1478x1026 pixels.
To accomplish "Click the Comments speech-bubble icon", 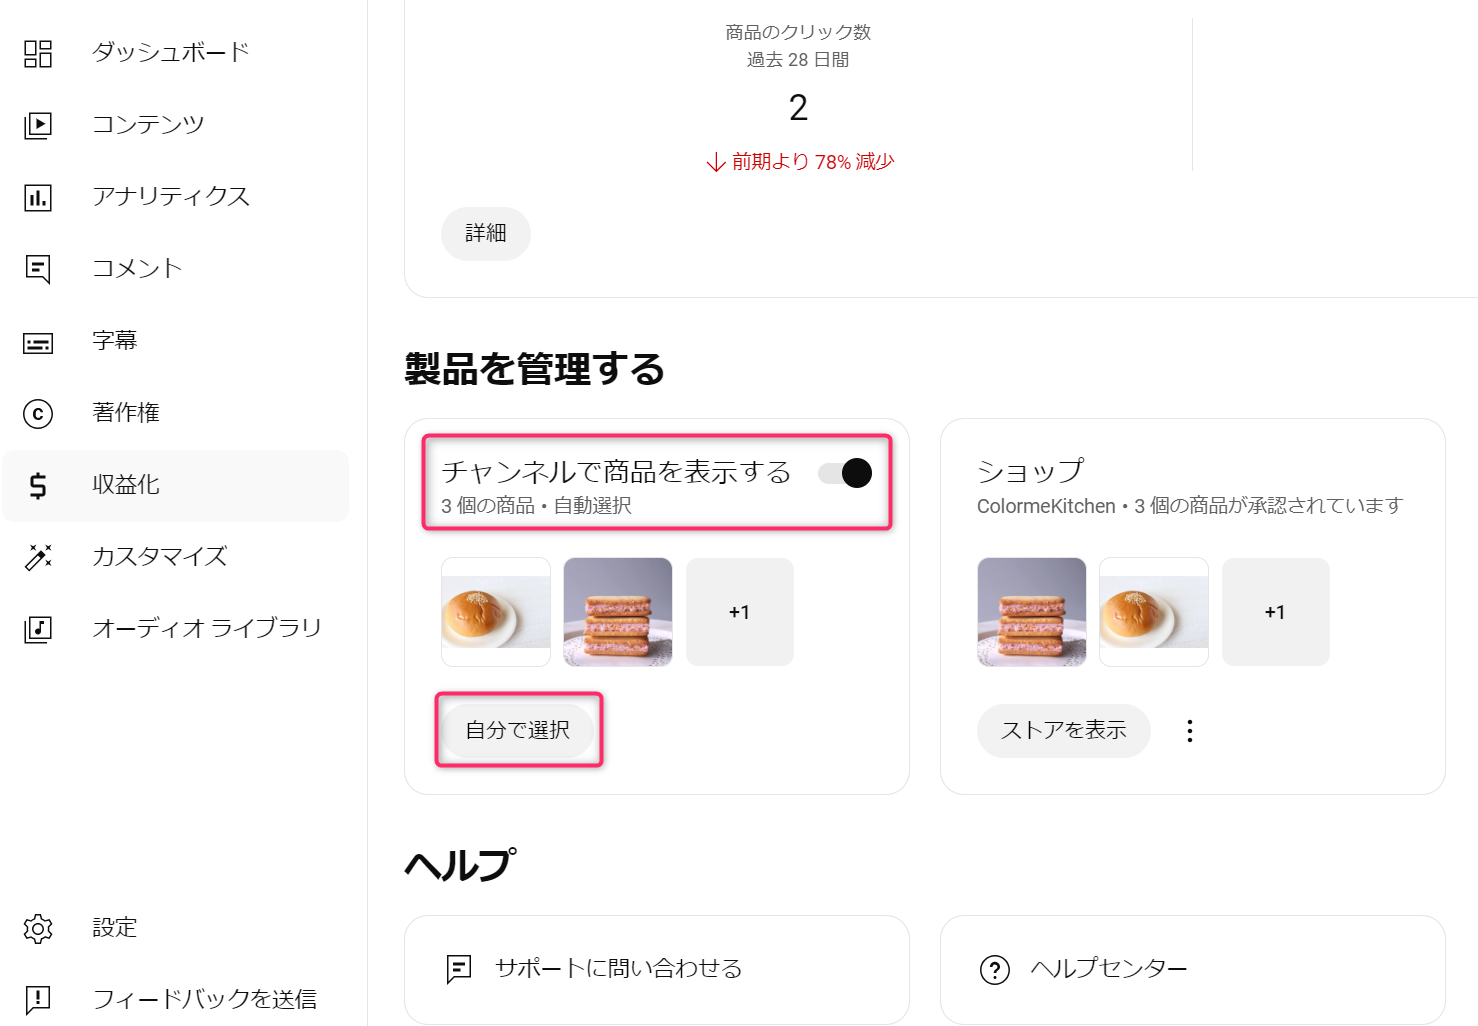I will (38, 269).
